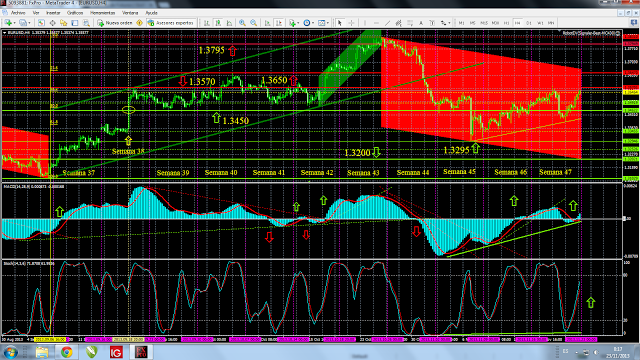Select the trendline drawing tool

[x=387, y=23]
